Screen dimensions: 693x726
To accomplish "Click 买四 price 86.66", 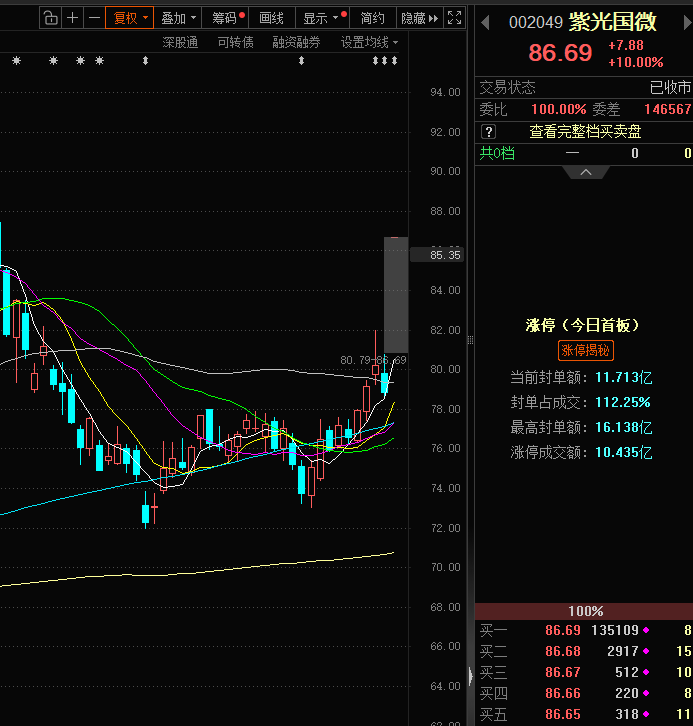I will (563, 693).
